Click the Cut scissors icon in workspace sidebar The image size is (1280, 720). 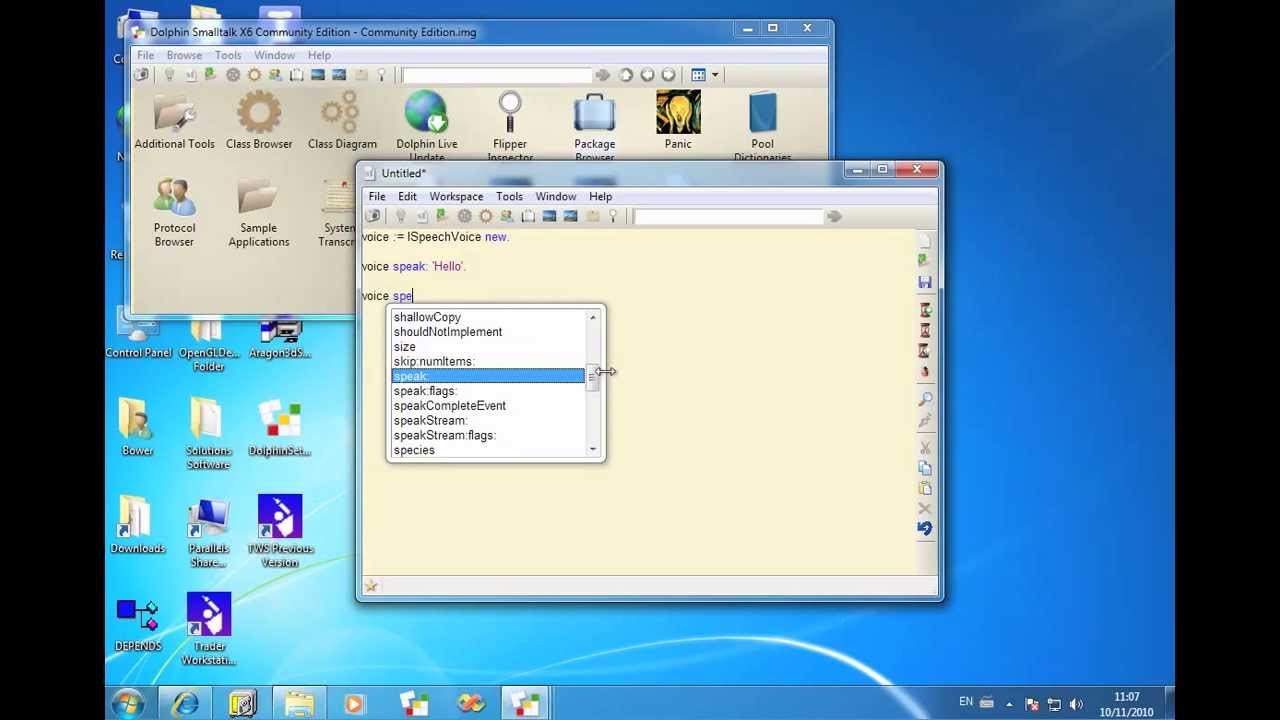pos(925,447)
